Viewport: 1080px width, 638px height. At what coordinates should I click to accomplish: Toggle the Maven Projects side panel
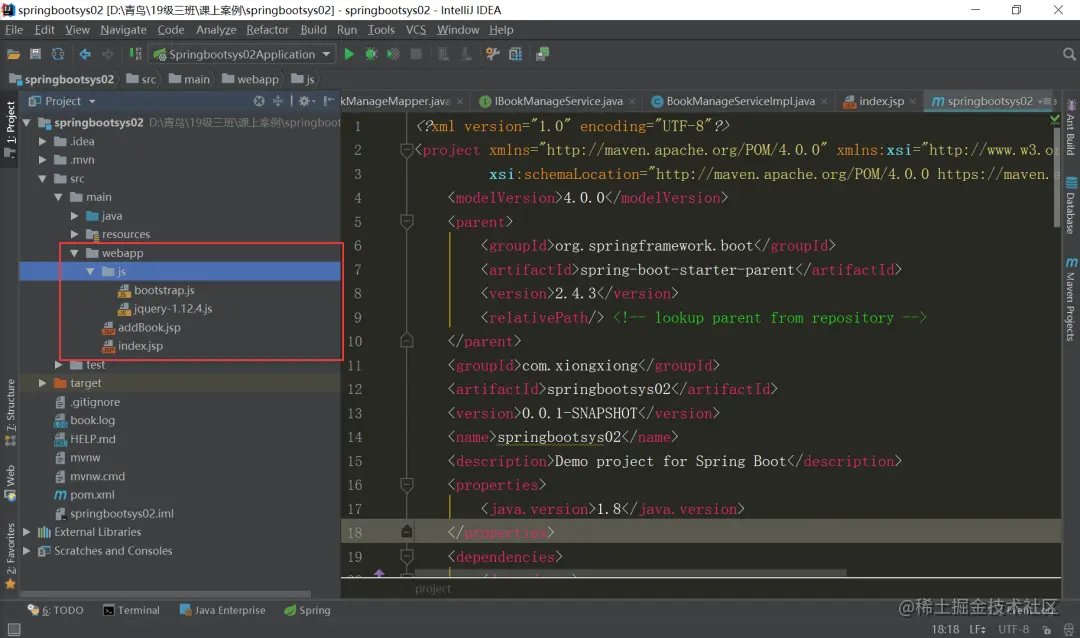point(1071,299)
